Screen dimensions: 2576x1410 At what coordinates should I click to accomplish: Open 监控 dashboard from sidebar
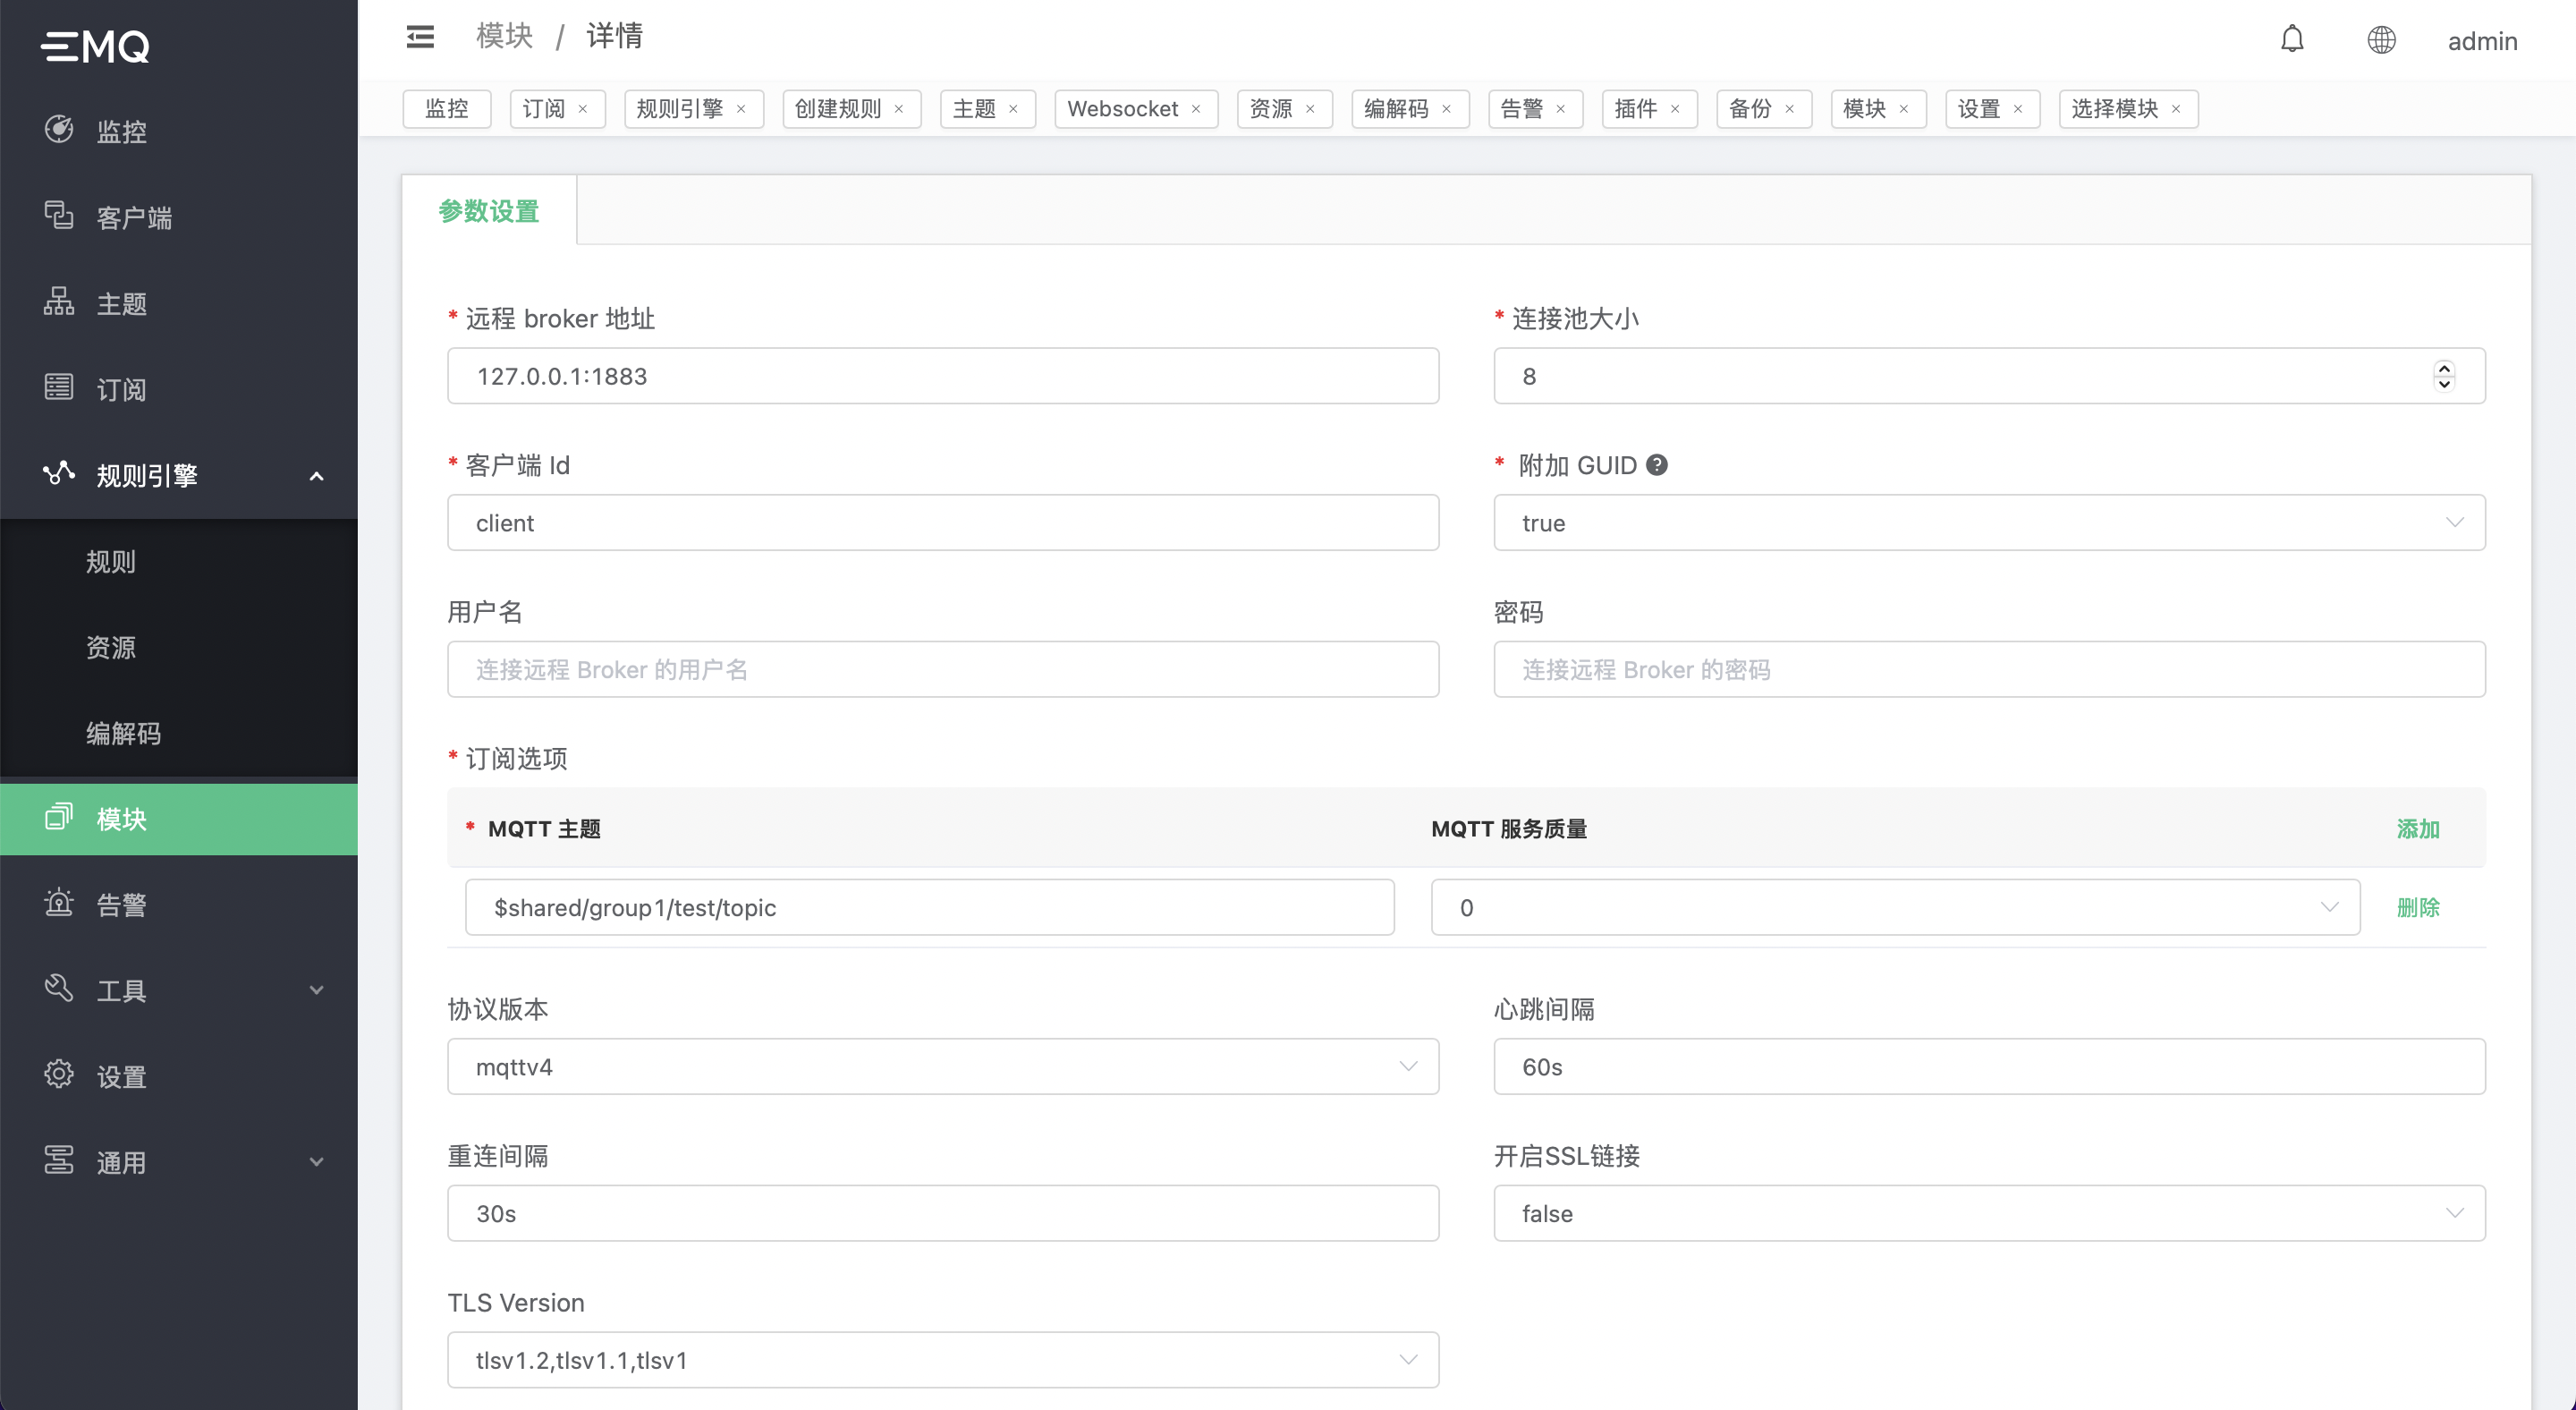pos(120,131)
